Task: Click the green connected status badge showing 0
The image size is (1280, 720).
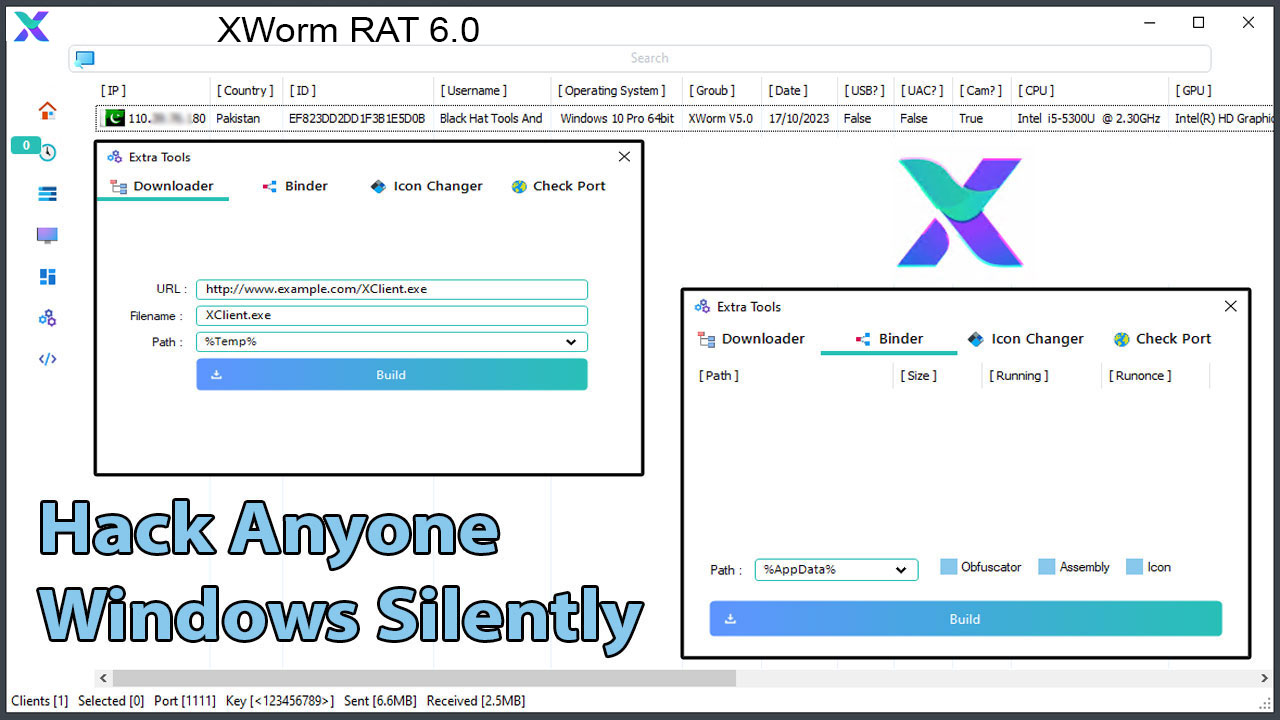Action: [x=26, y=145]
